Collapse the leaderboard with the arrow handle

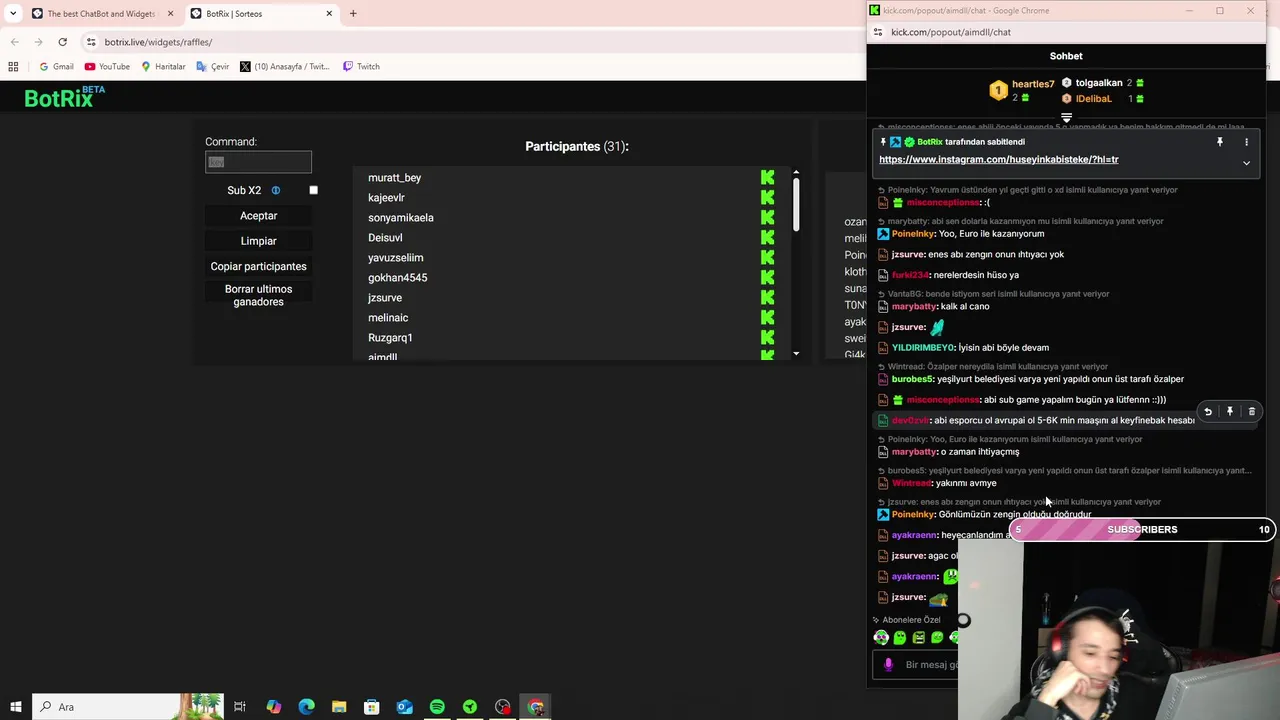pyautogui.click(x=1066, y=118)
